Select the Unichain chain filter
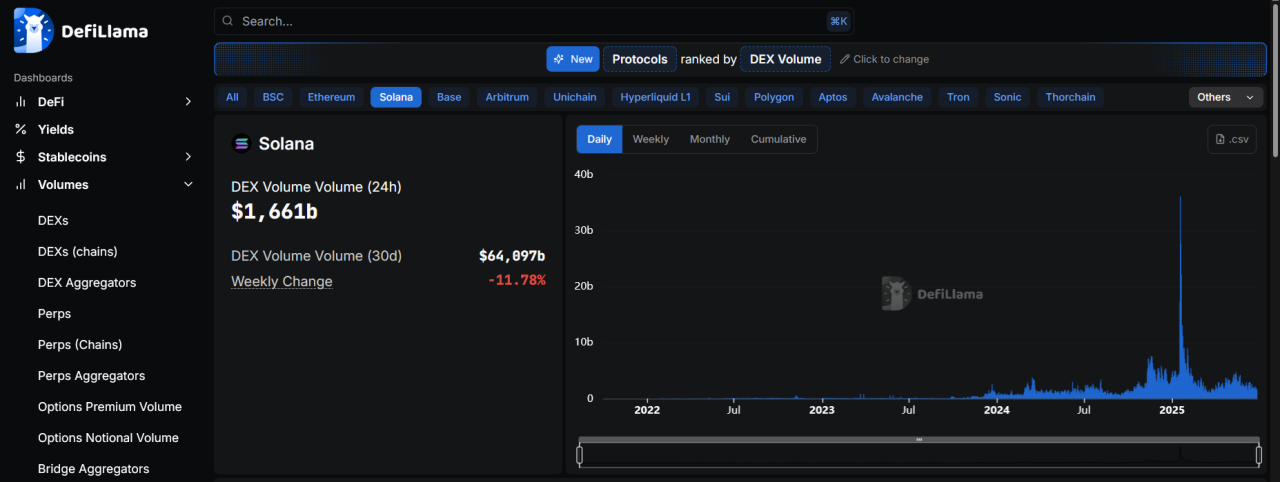Screen dimensions: 1280x482 pyautogui.click(x=575, y=97)
